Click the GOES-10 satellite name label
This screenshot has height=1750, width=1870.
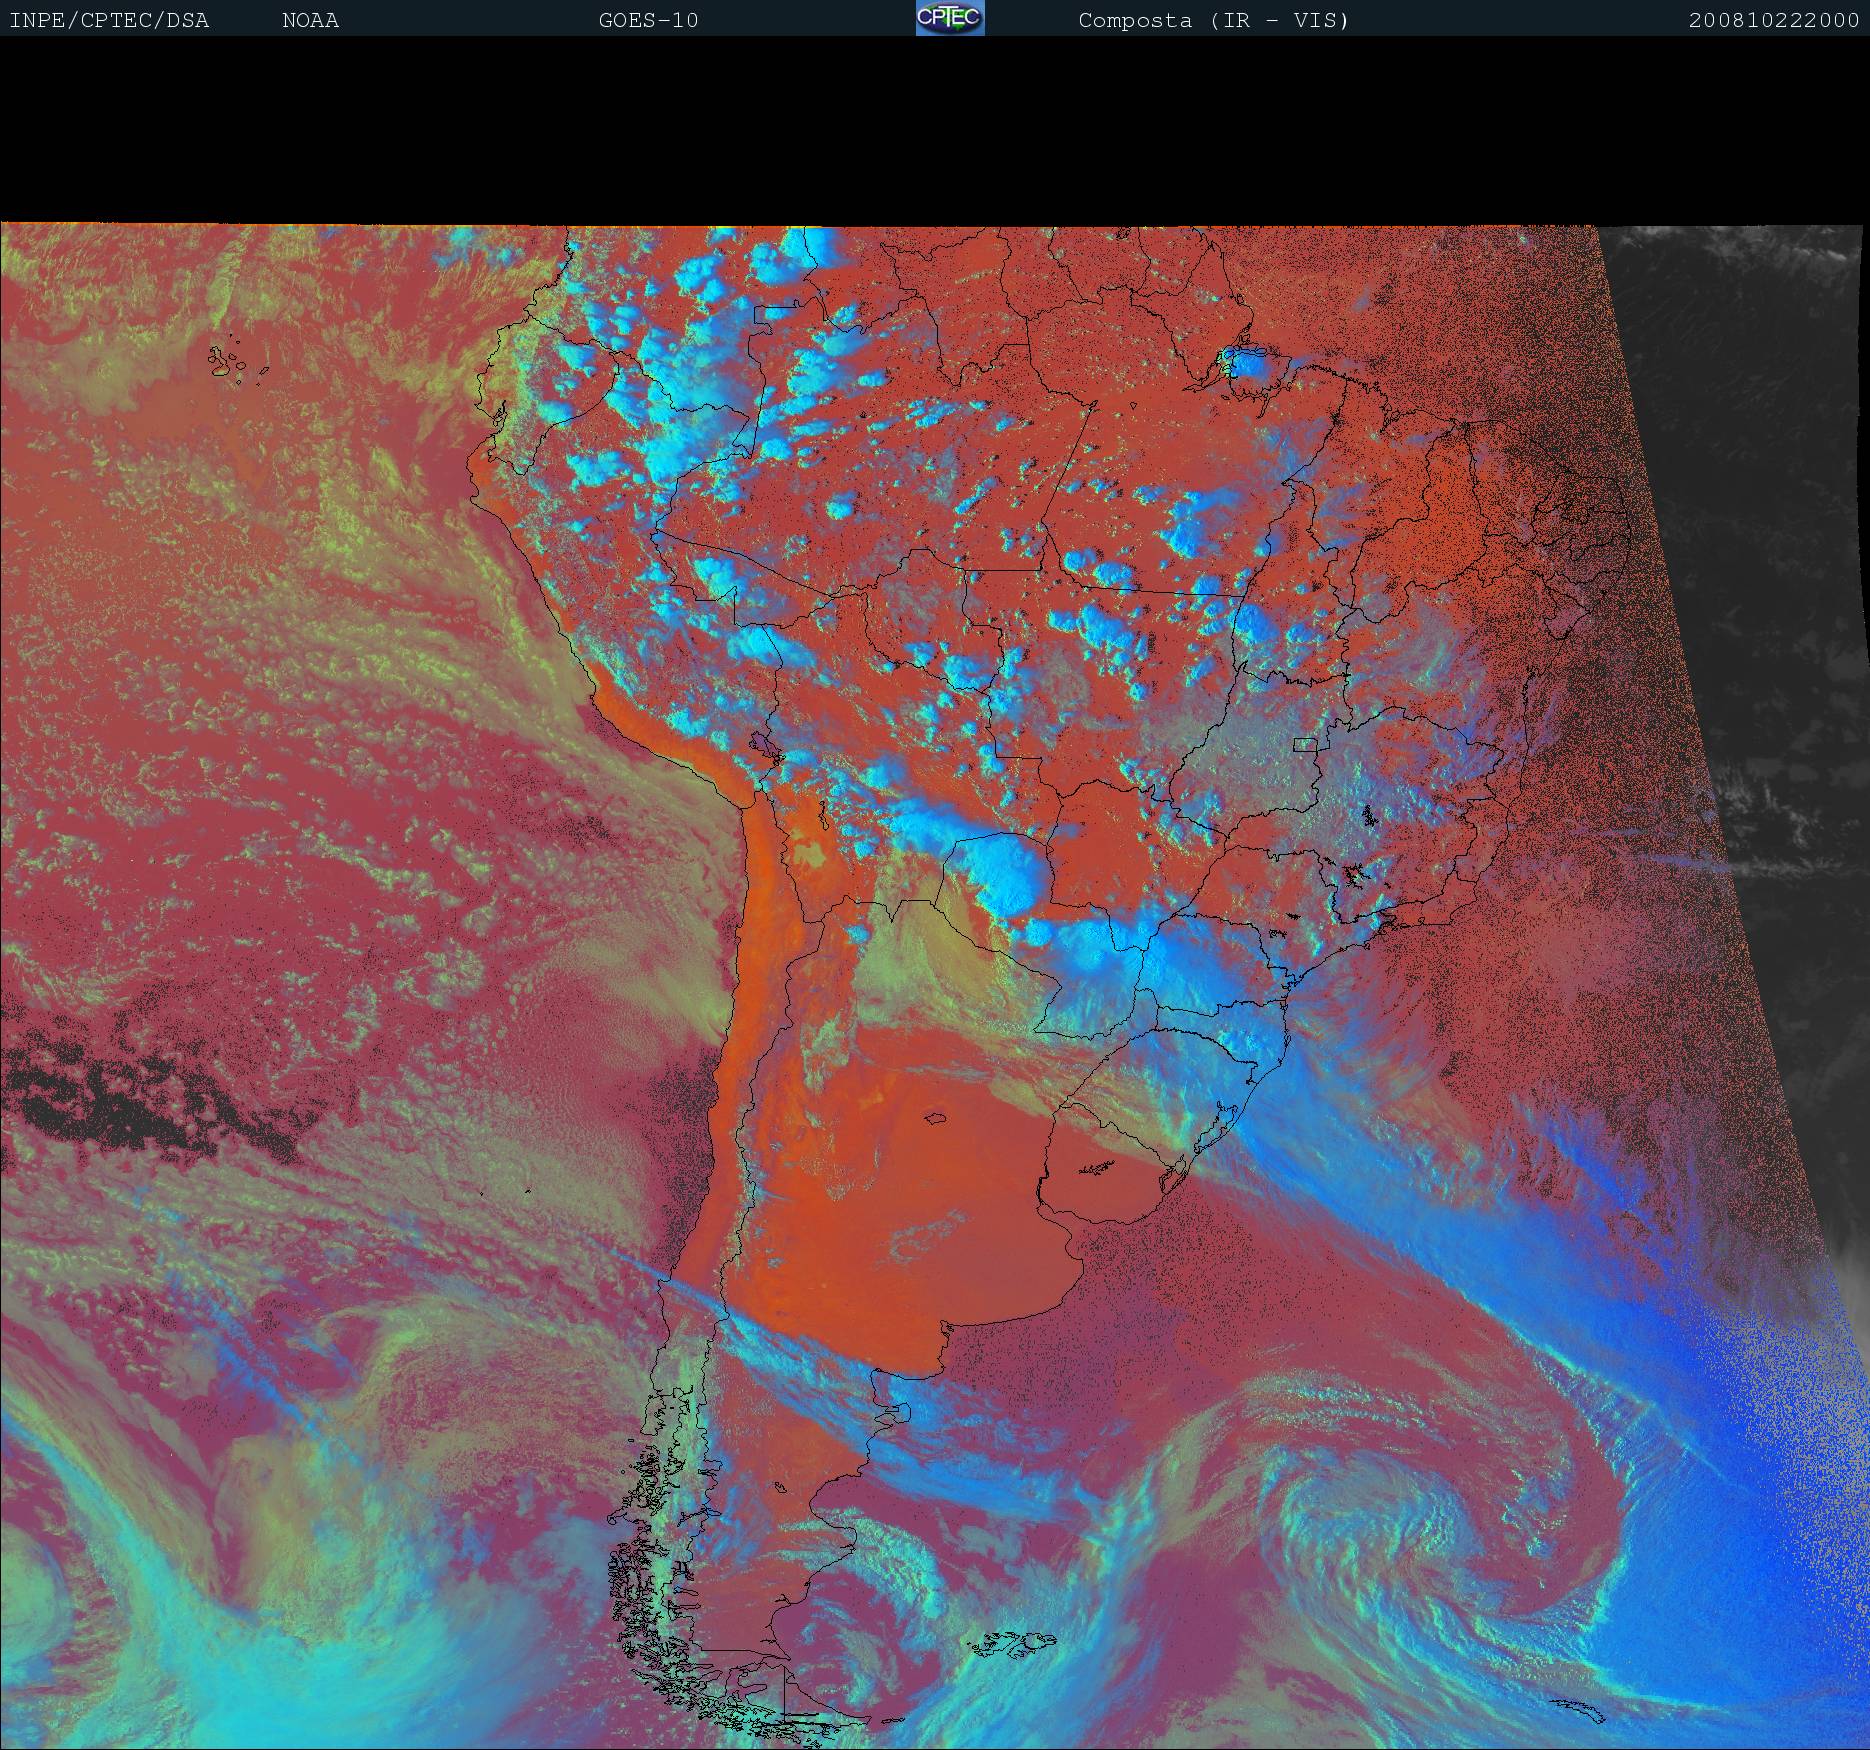[648, 20]
